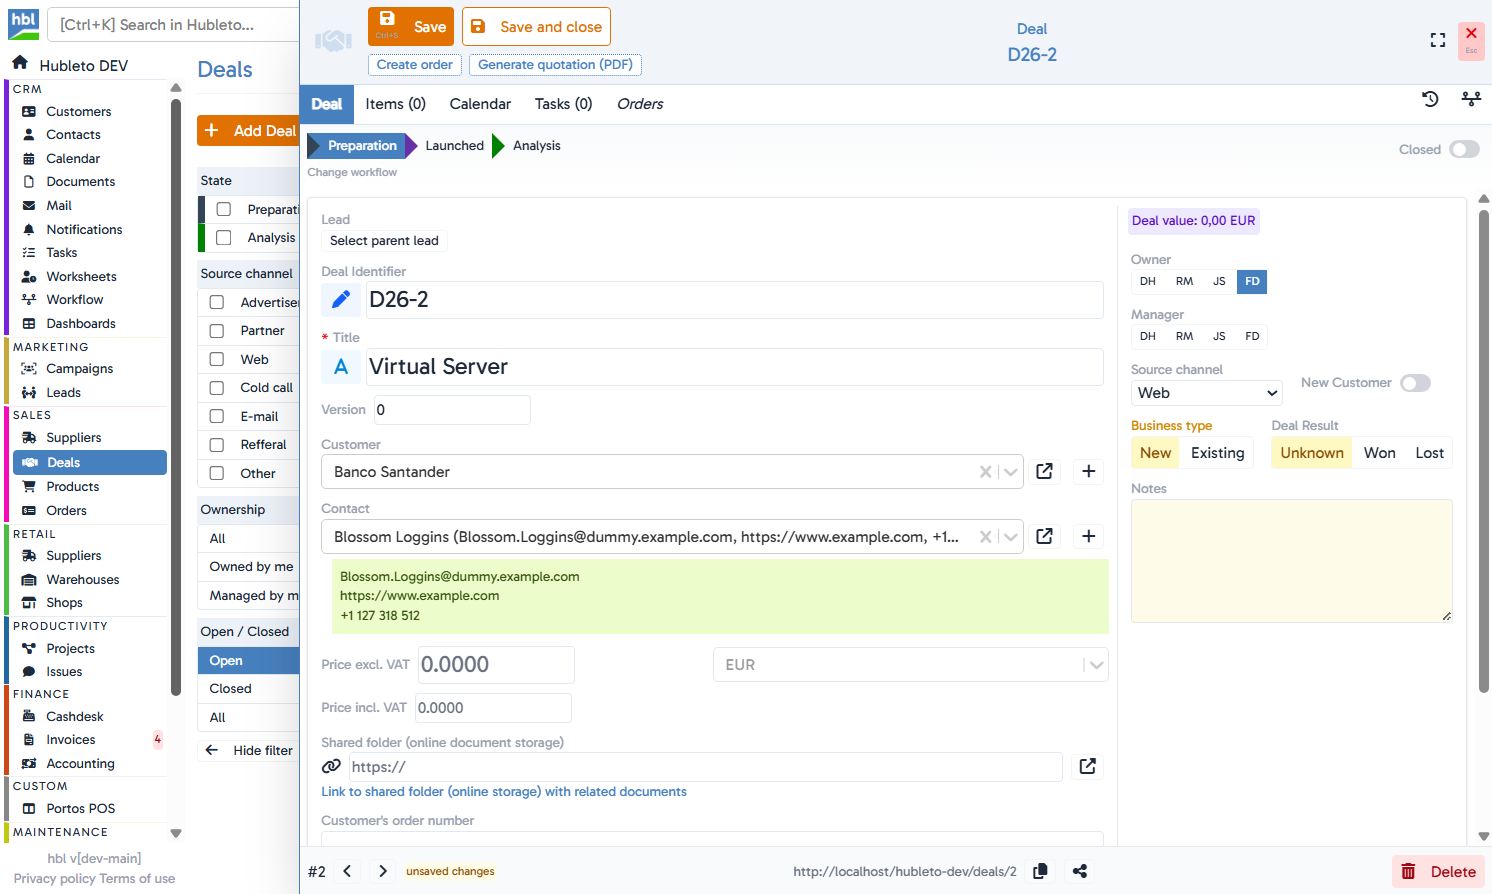Click the Create order button

tap(414, 65)
